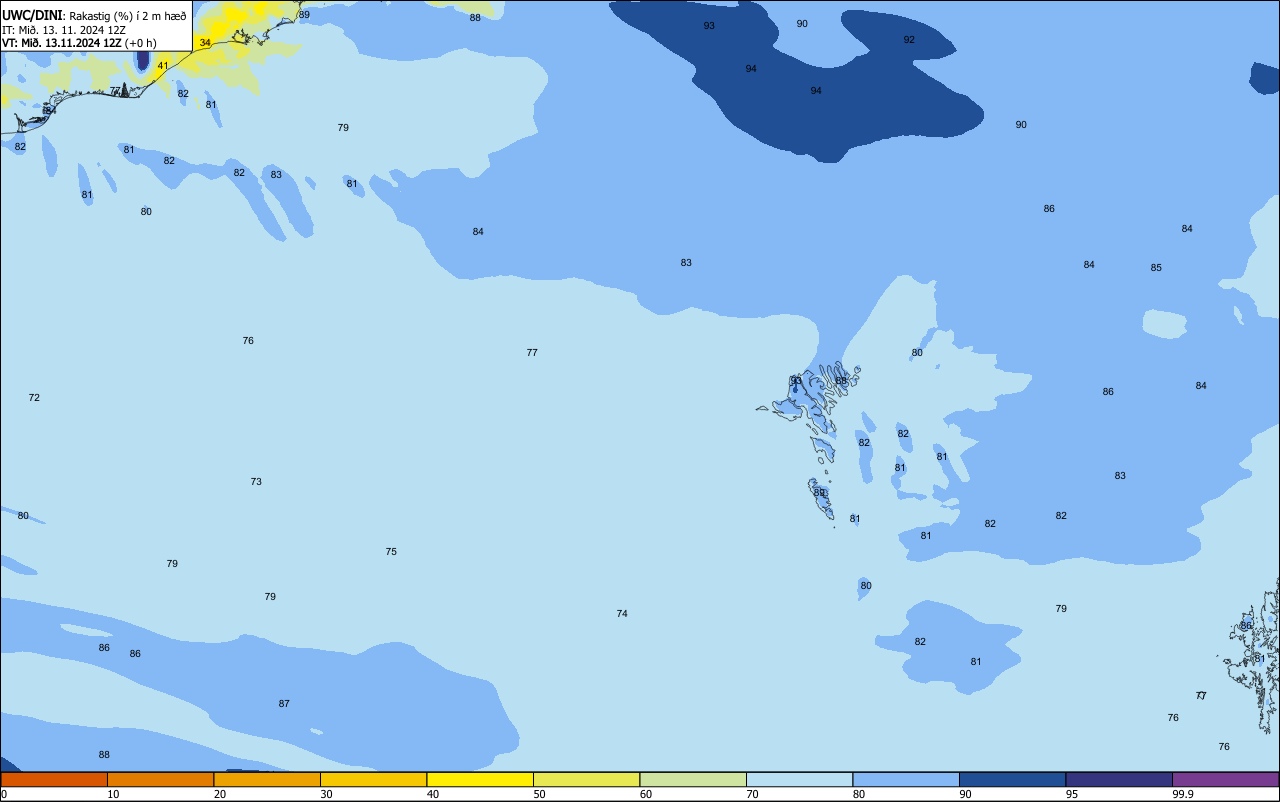Click the dark orange 0–10 legend swatch
Image resolution: width=1280 pixels, height=802 pixels.
pyautogui.click(x=54, y=779)
